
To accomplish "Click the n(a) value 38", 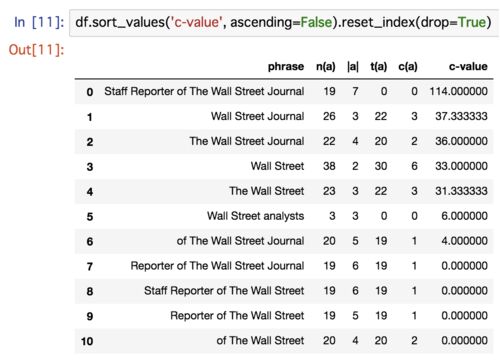I will (x=329, y=166).
